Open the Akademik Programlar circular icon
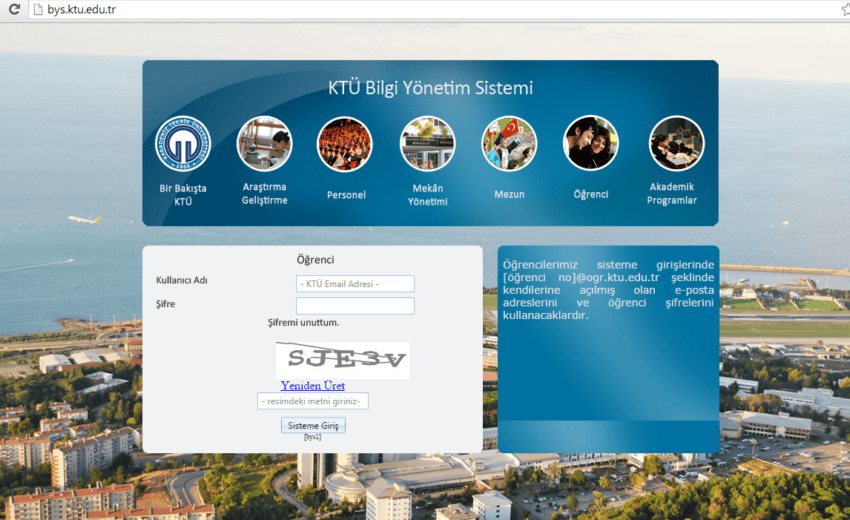This screenshot has height=520, width=850. [x=676, y=144]
